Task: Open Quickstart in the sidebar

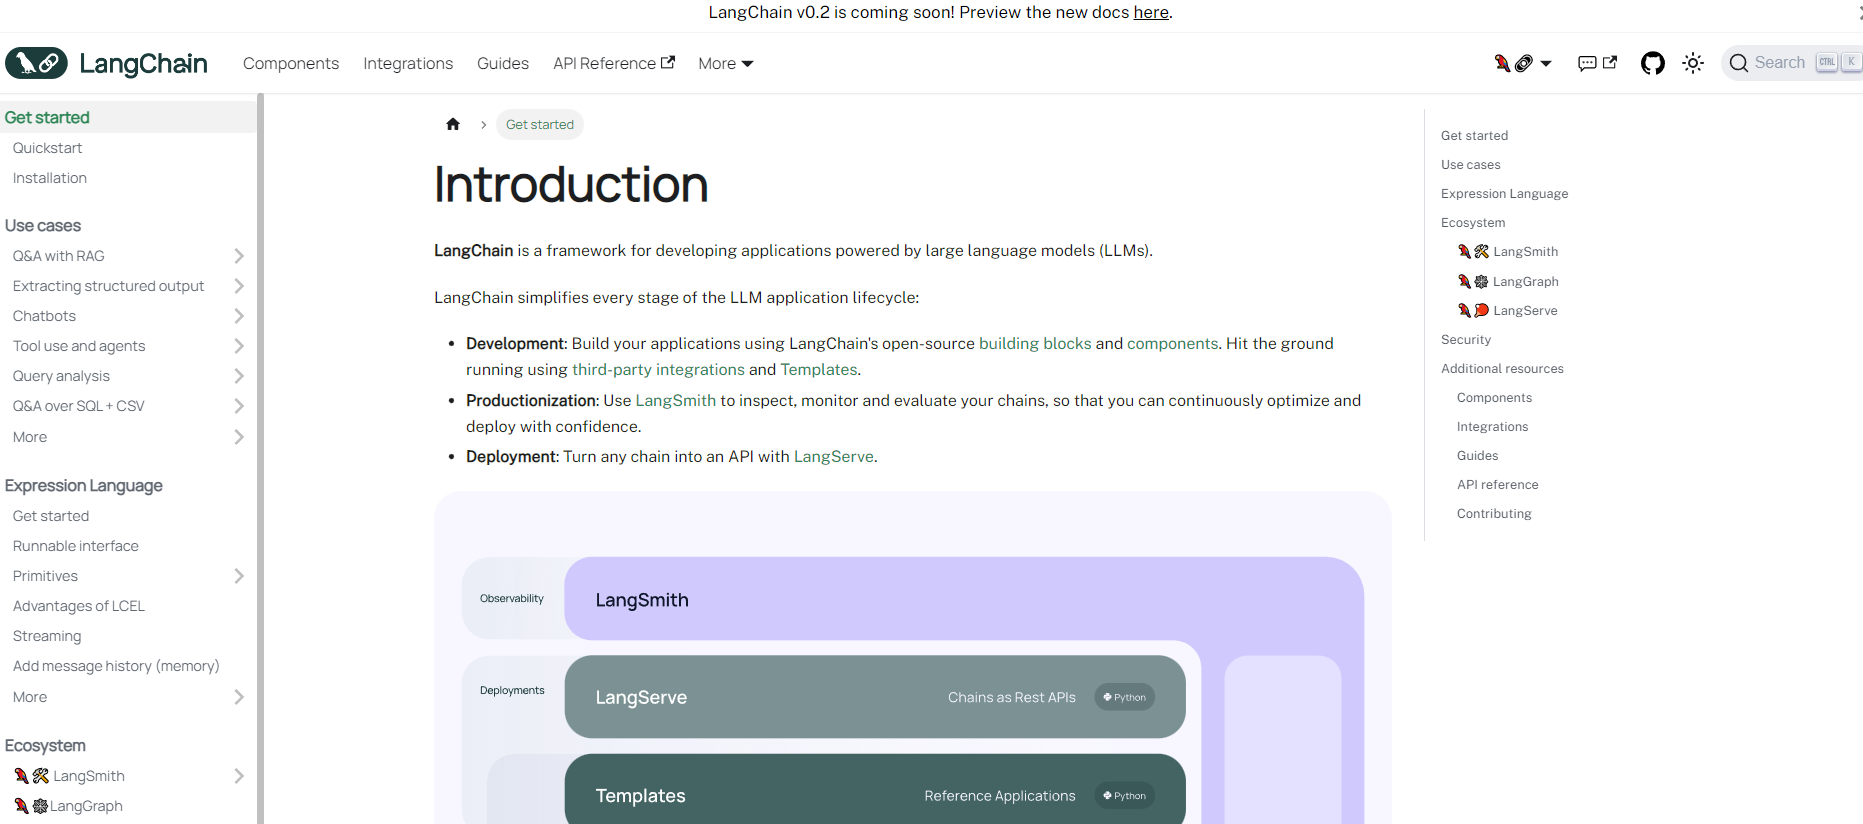Action: (47, 148)
